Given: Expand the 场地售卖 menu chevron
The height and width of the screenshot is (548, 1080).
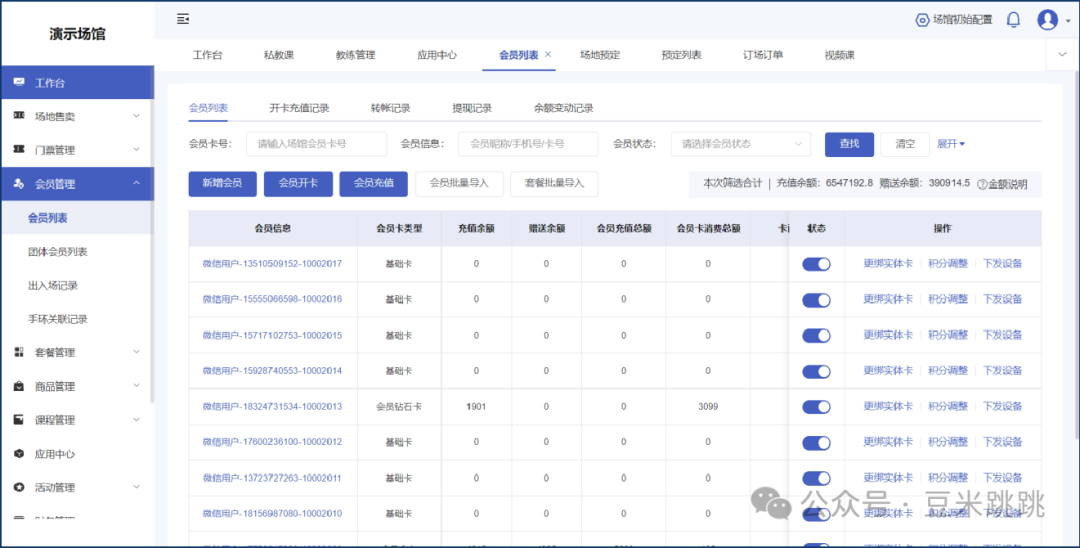Looking at the screenshot, I should [x=136, y=116].
